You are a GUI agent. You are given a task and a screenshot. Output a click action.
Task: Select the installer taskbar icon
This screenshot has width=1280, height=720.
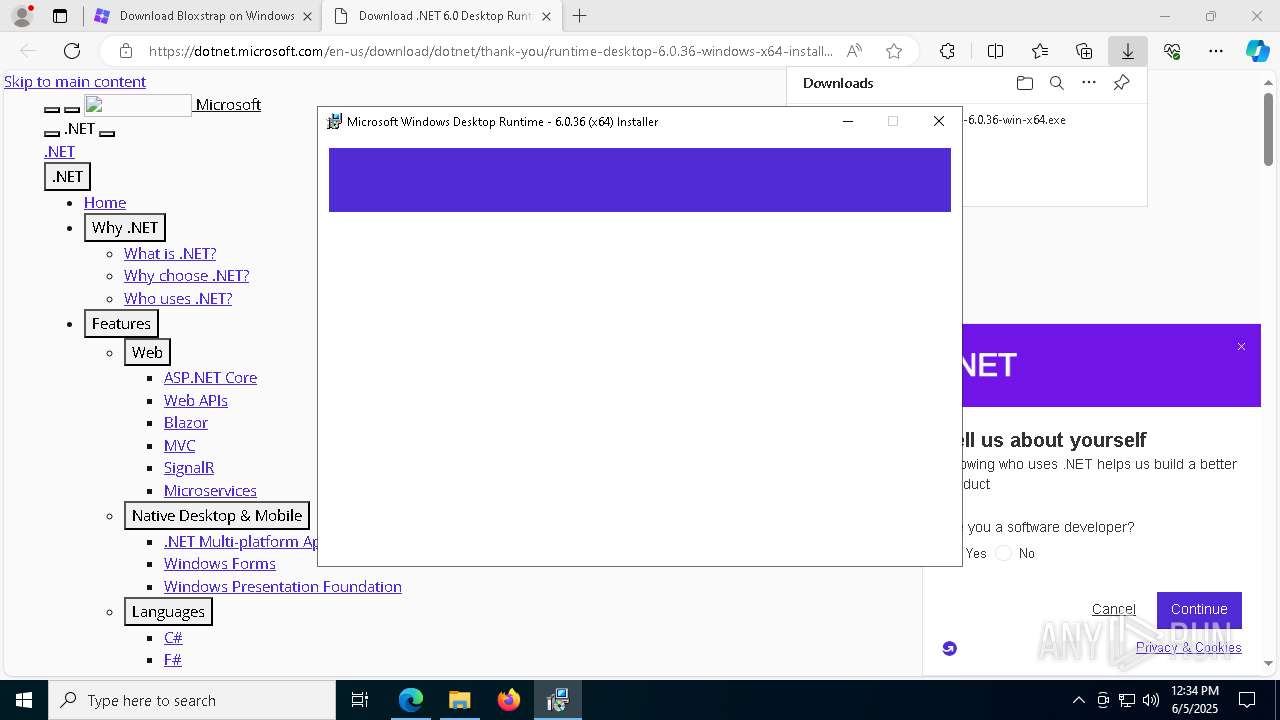[x=557, y=700]
